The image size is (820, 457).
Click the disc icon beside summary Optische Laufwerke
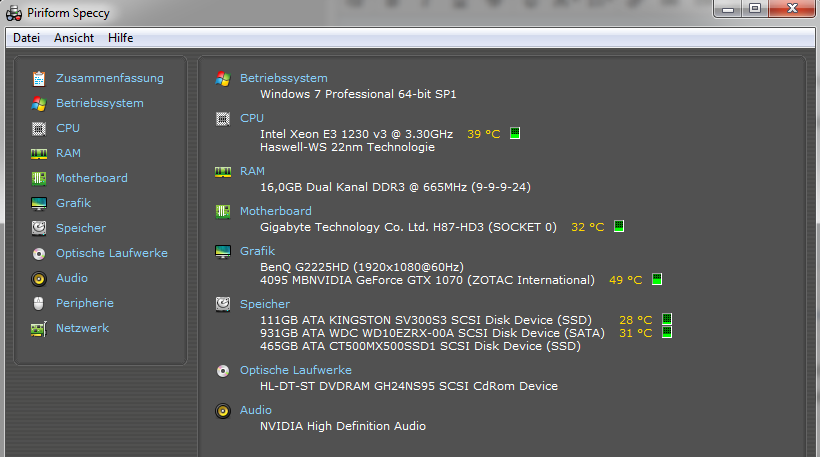(x=223, y=371)
